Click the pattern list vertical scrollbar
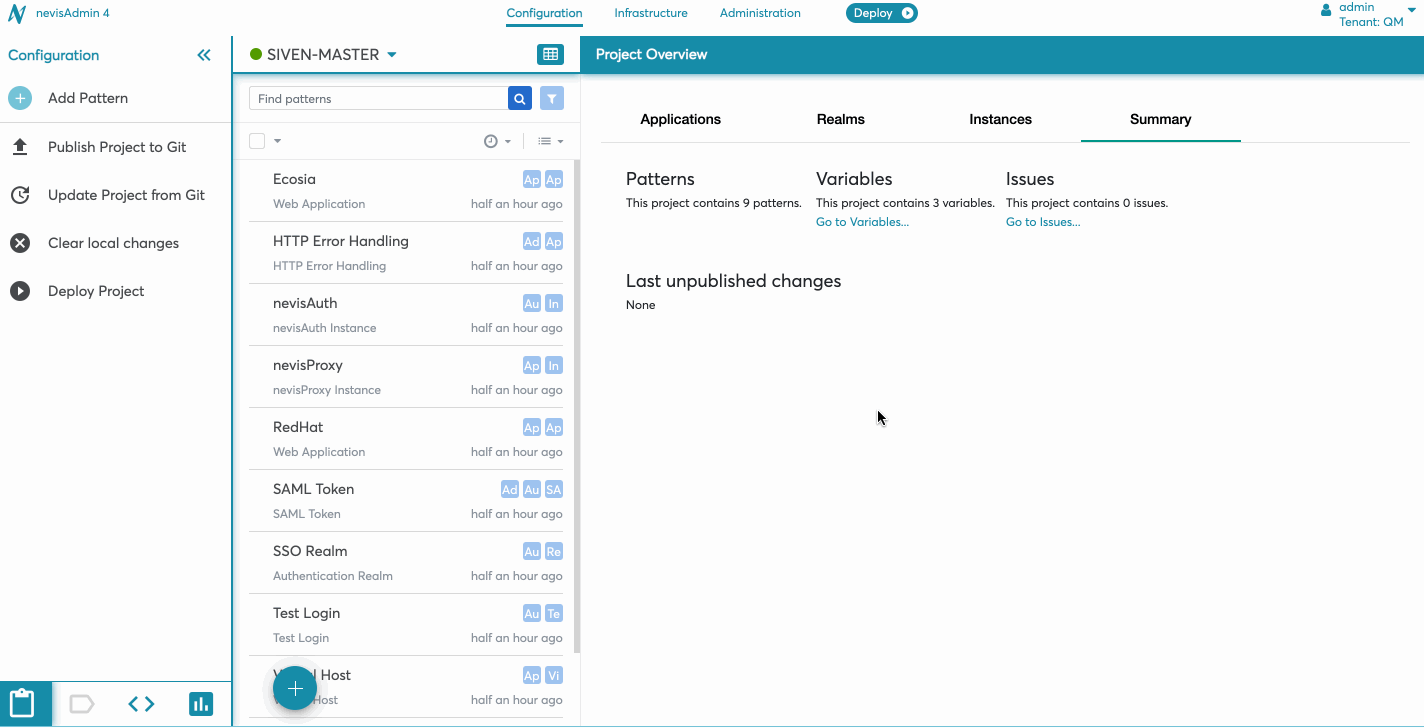 click(577, 406)
